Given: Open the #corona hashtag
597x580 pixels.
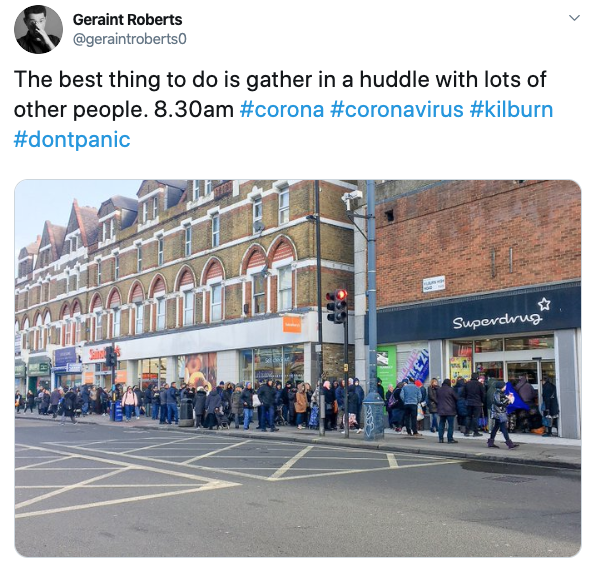Looking at the screenshot, I should click(x=282, y=110).
